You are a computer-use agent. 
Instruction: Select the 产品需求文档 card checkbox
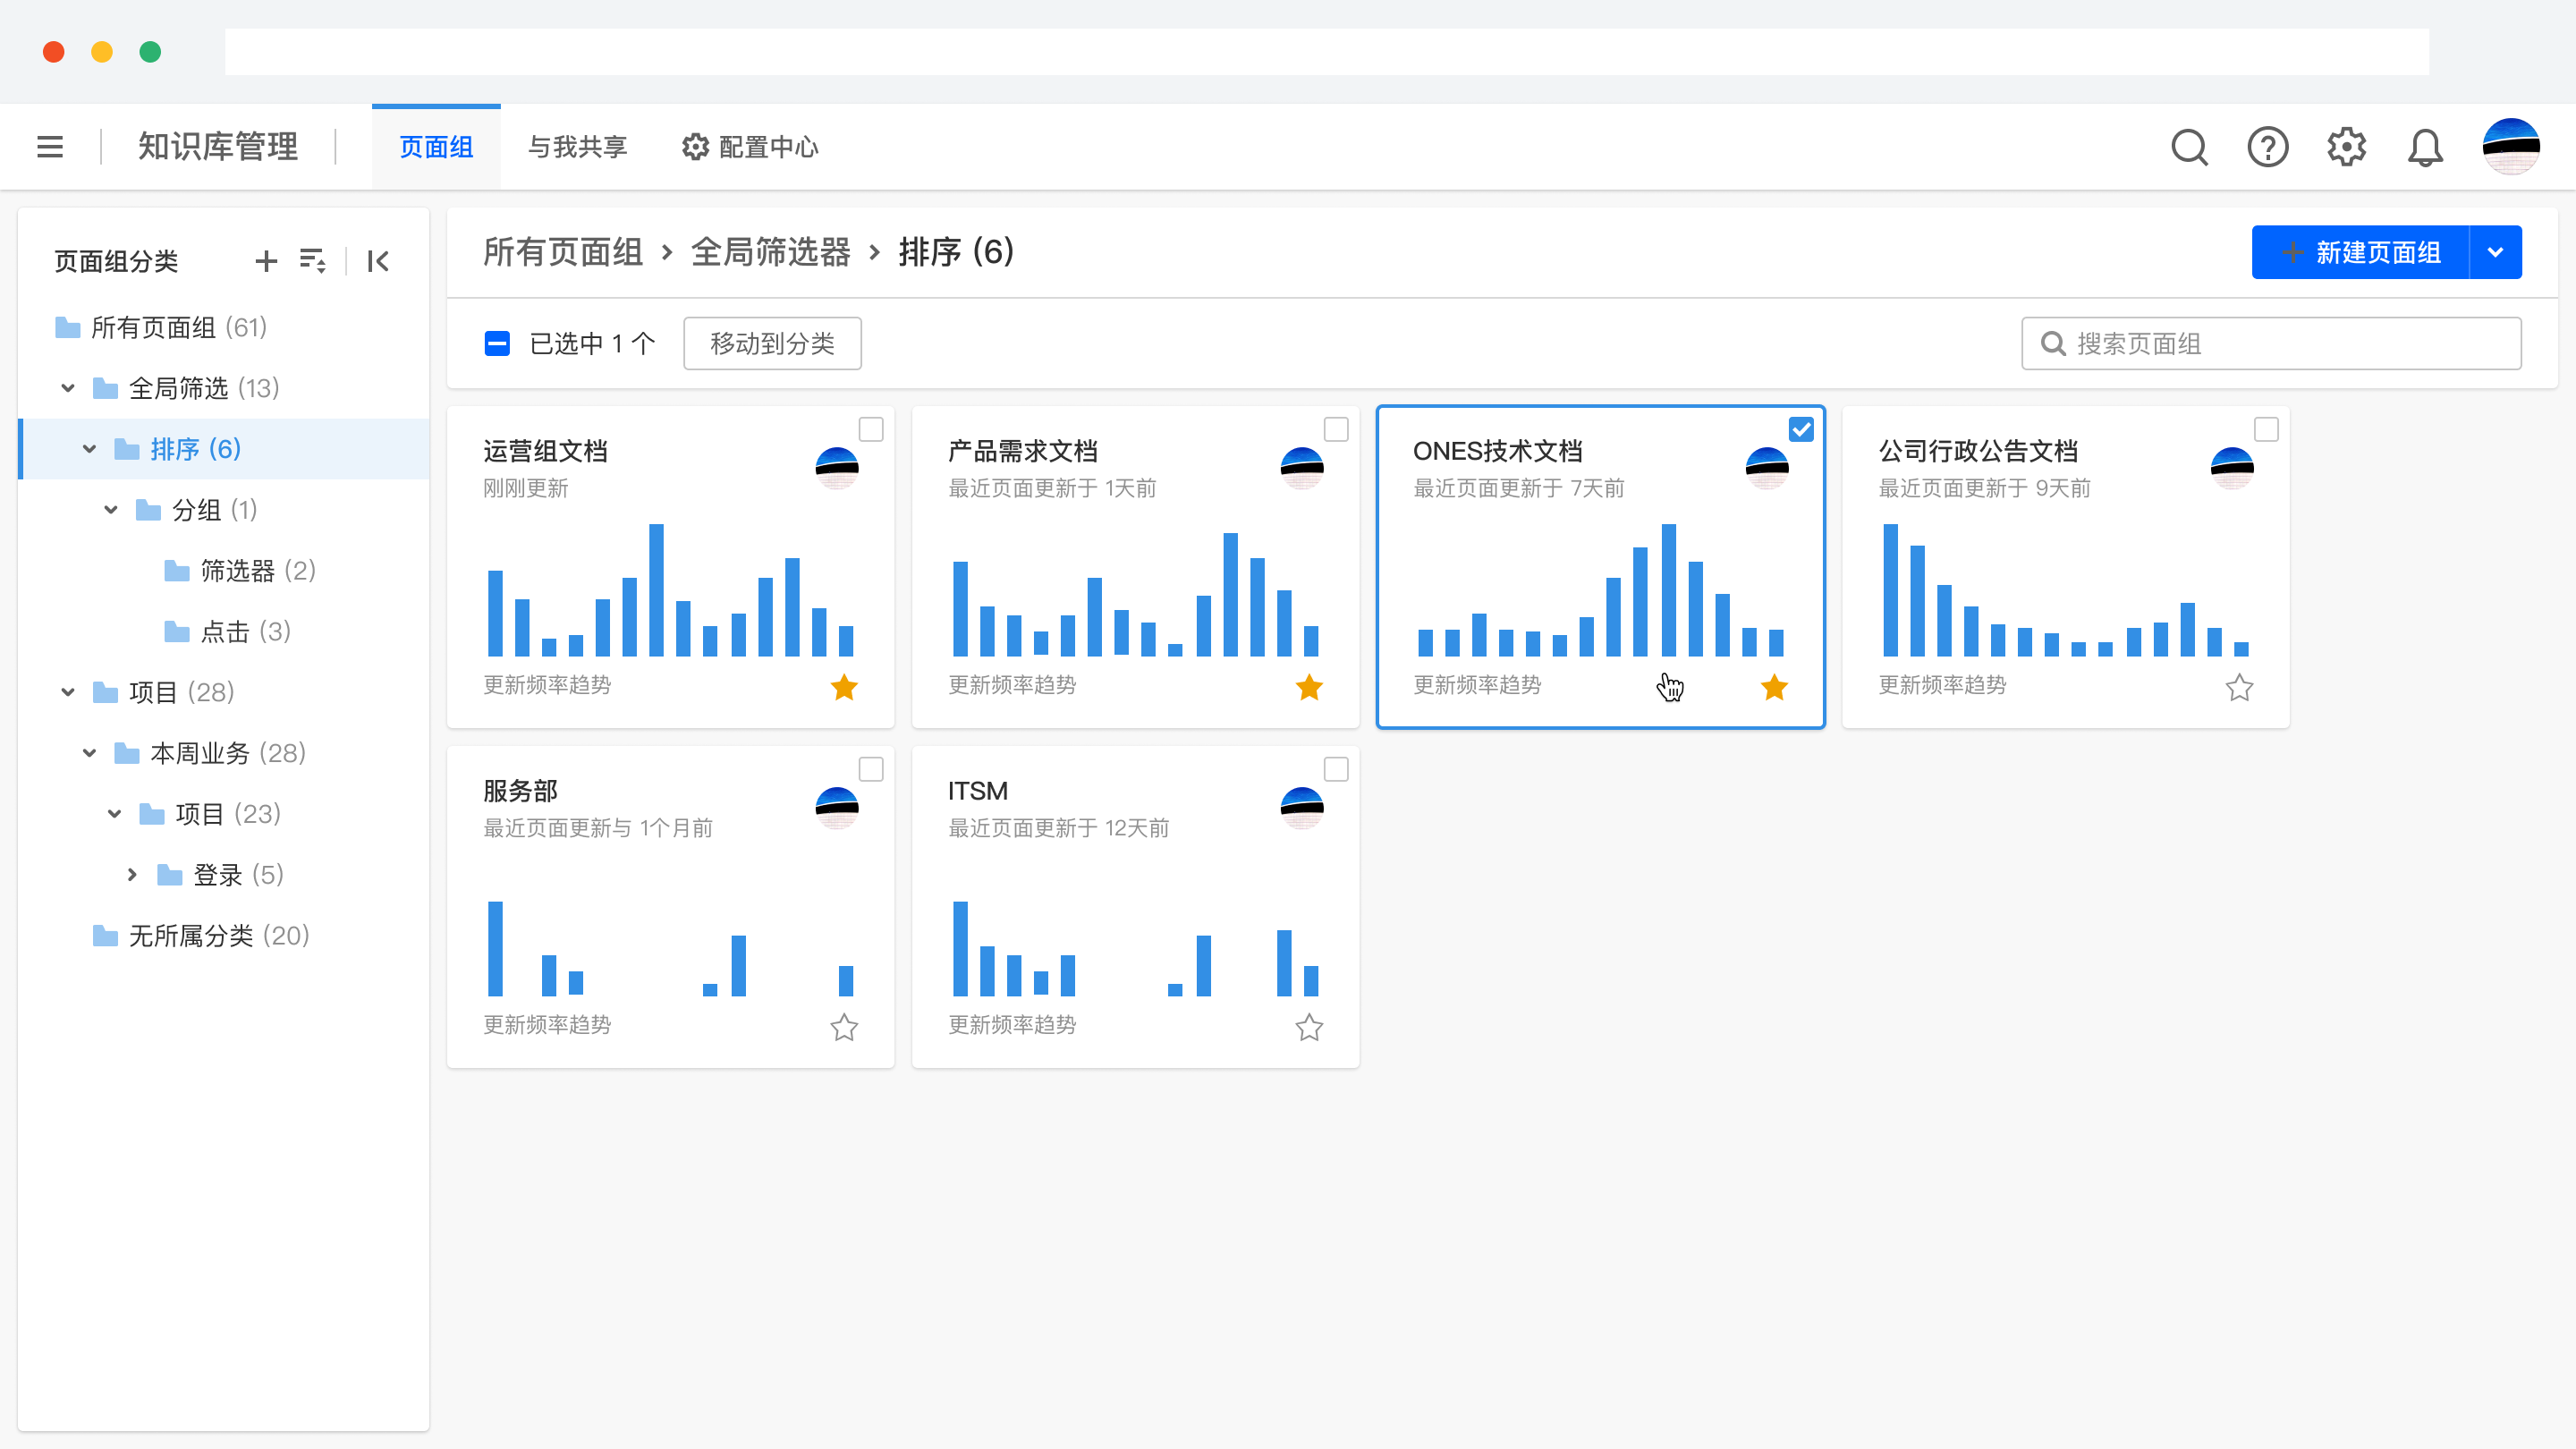1336,429
